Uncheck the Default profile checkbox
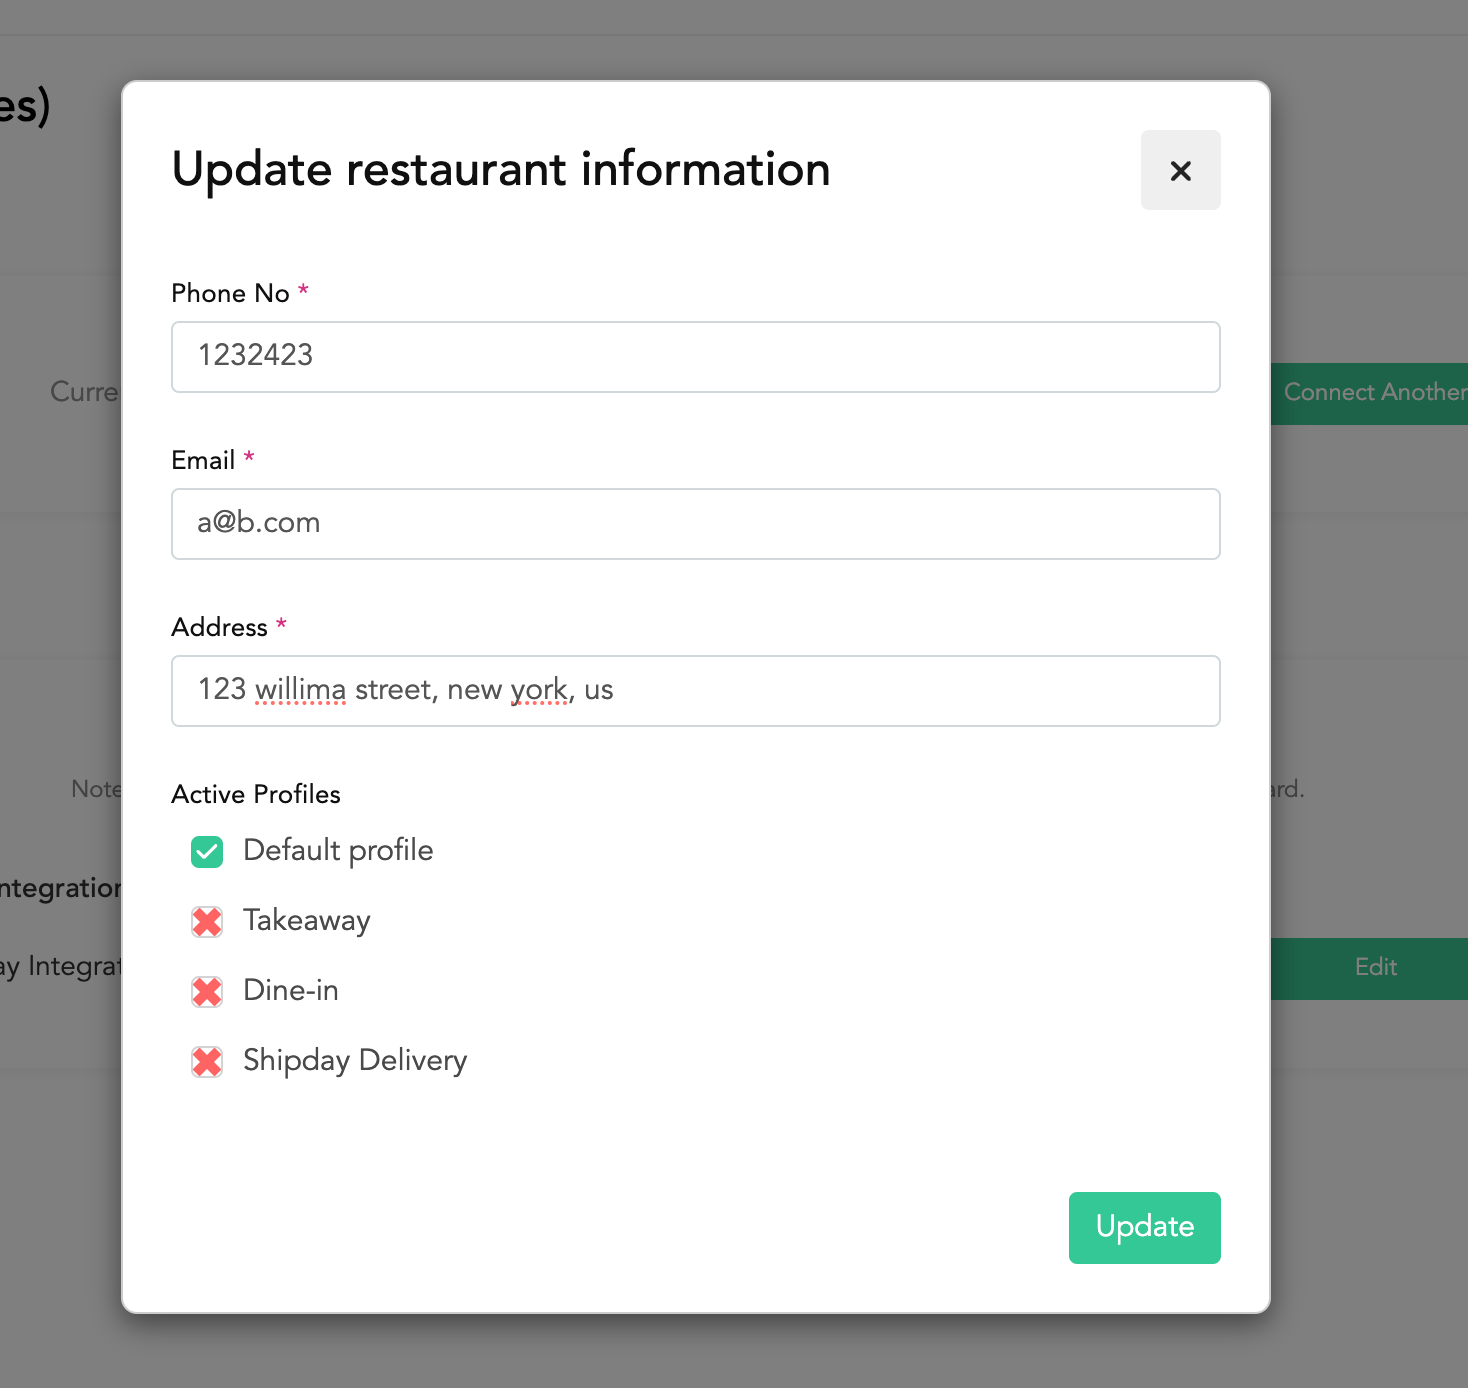 click(207, 852)
